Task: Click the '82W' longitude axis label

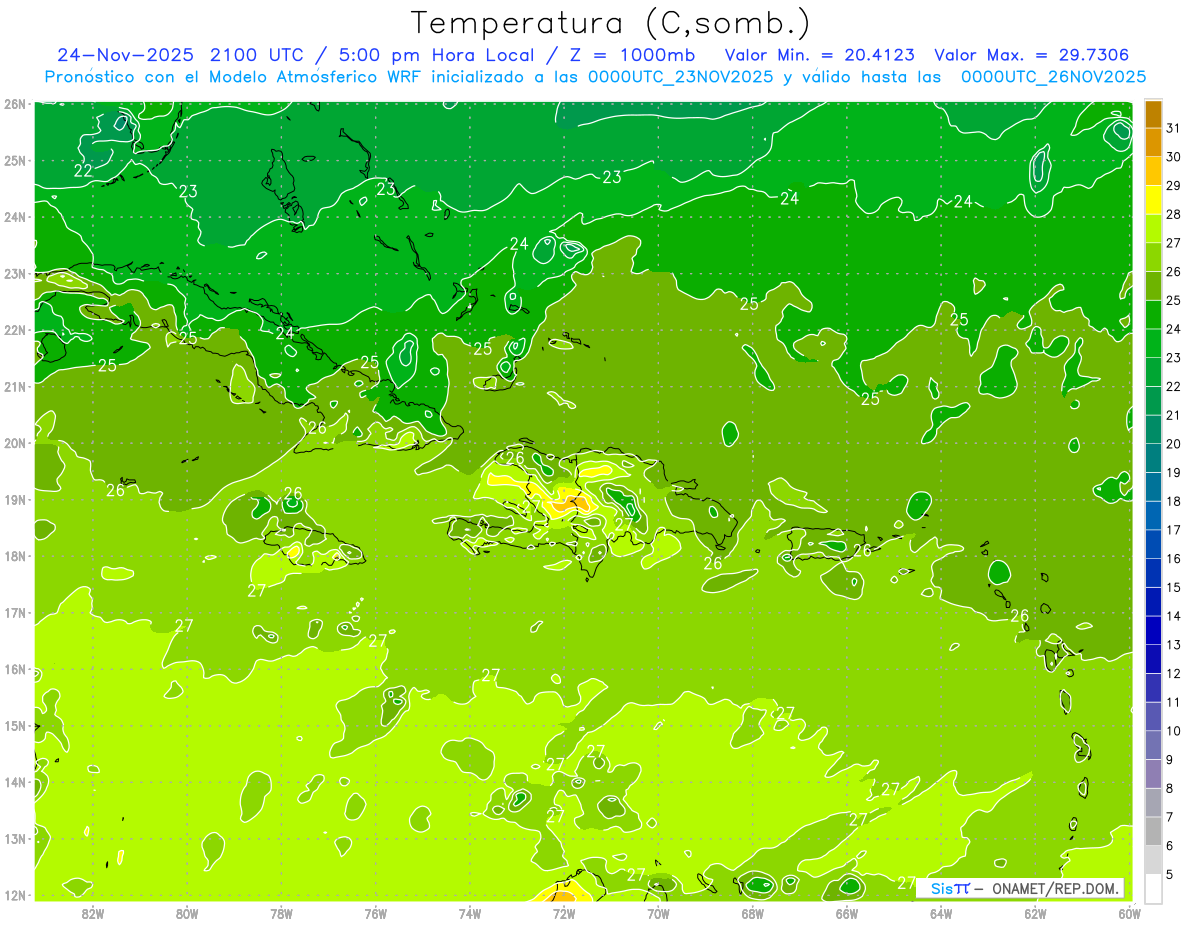Action: click(93, 913)
